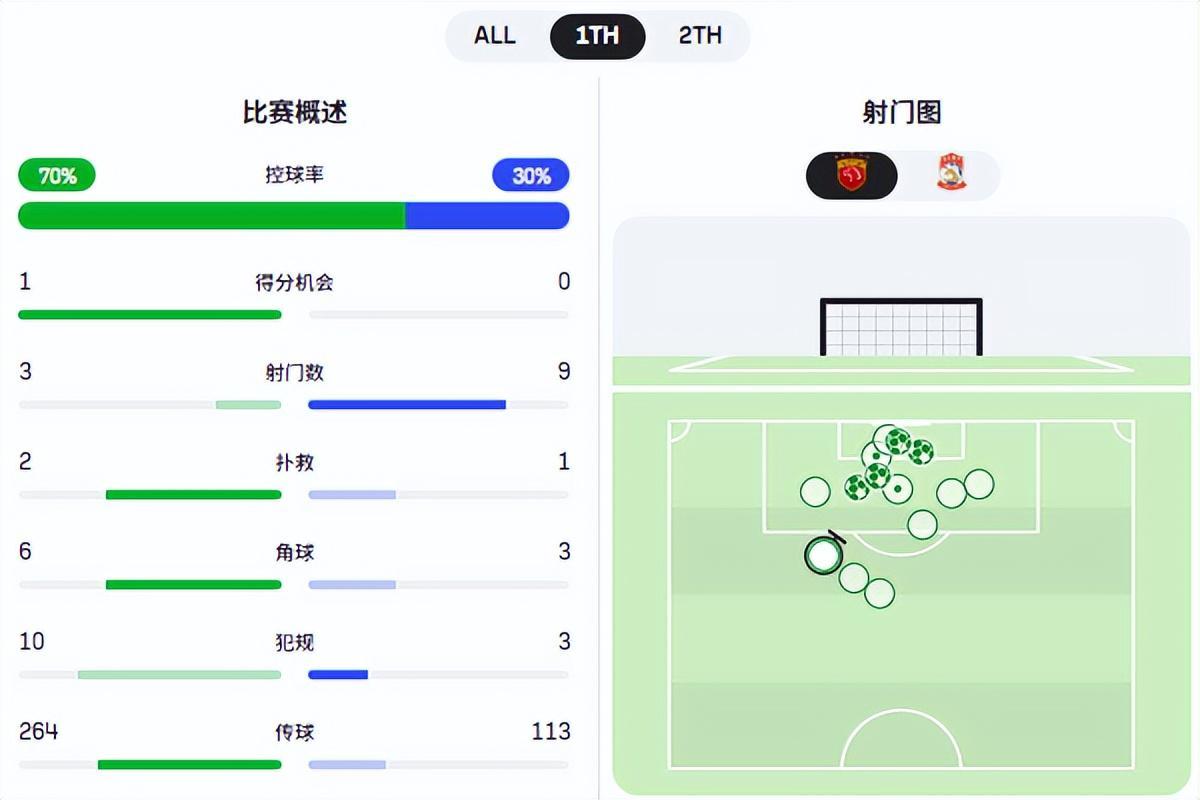Click the lowest shot marker outside the box
The height and width of the screenshot is (800, 1200).
(879, 593)
